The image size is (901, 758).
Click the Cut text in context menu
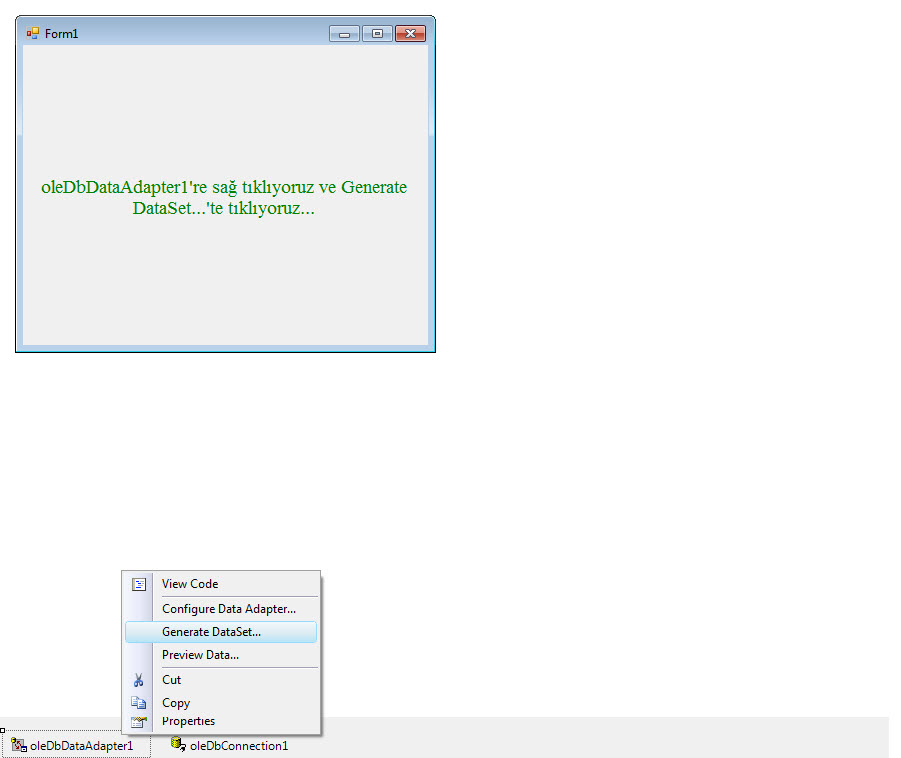tap(172, 680)
